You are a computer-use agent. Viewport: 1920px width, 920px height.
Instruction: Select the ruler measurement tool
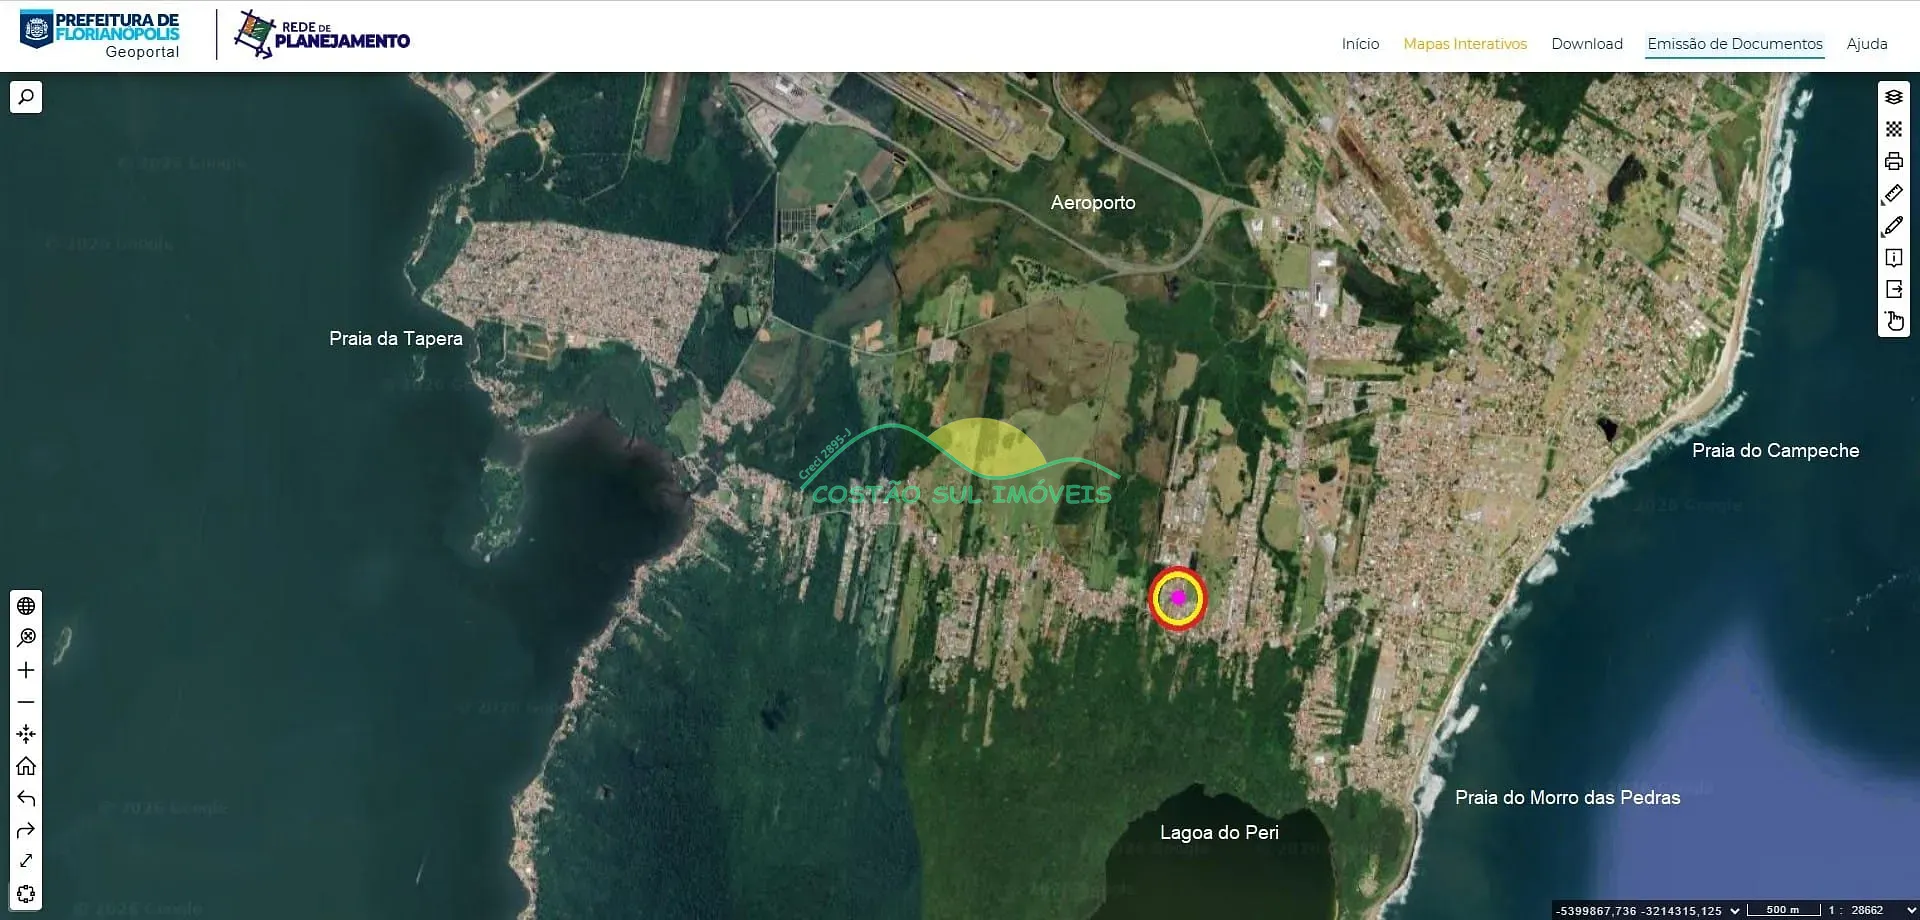coord(1893,194)
